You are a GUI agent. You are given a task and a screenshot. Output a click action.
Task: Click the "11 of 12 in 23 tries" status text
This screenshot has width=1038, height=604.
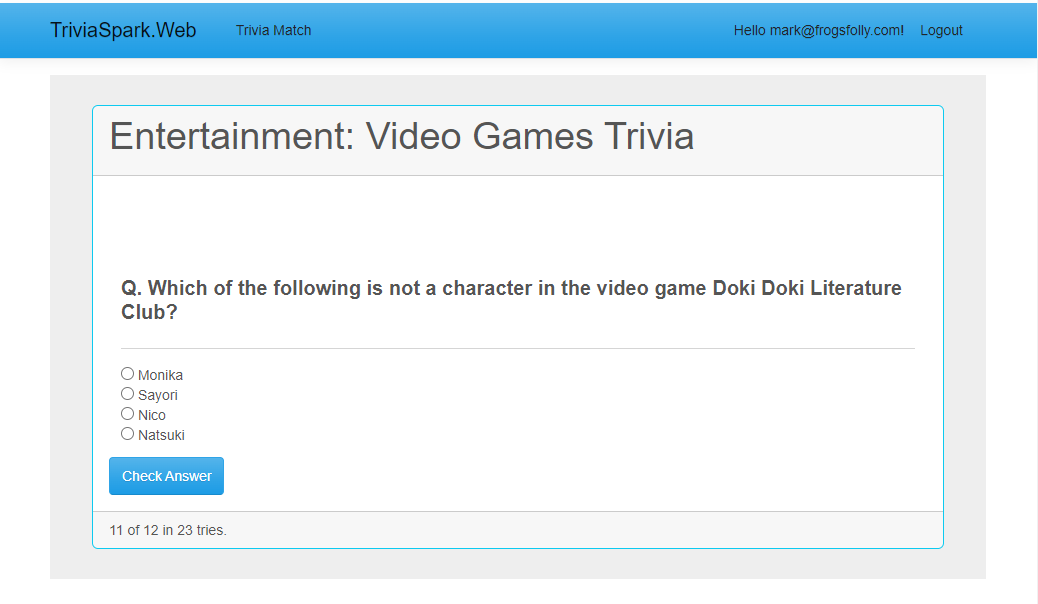tap(168, 530)
